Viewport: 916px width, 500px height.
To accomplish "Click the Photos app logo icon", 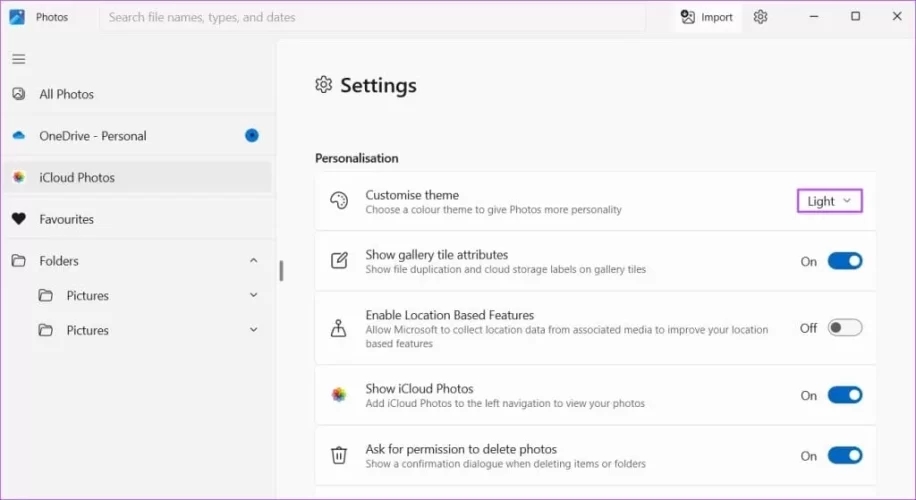I will 17,17.
